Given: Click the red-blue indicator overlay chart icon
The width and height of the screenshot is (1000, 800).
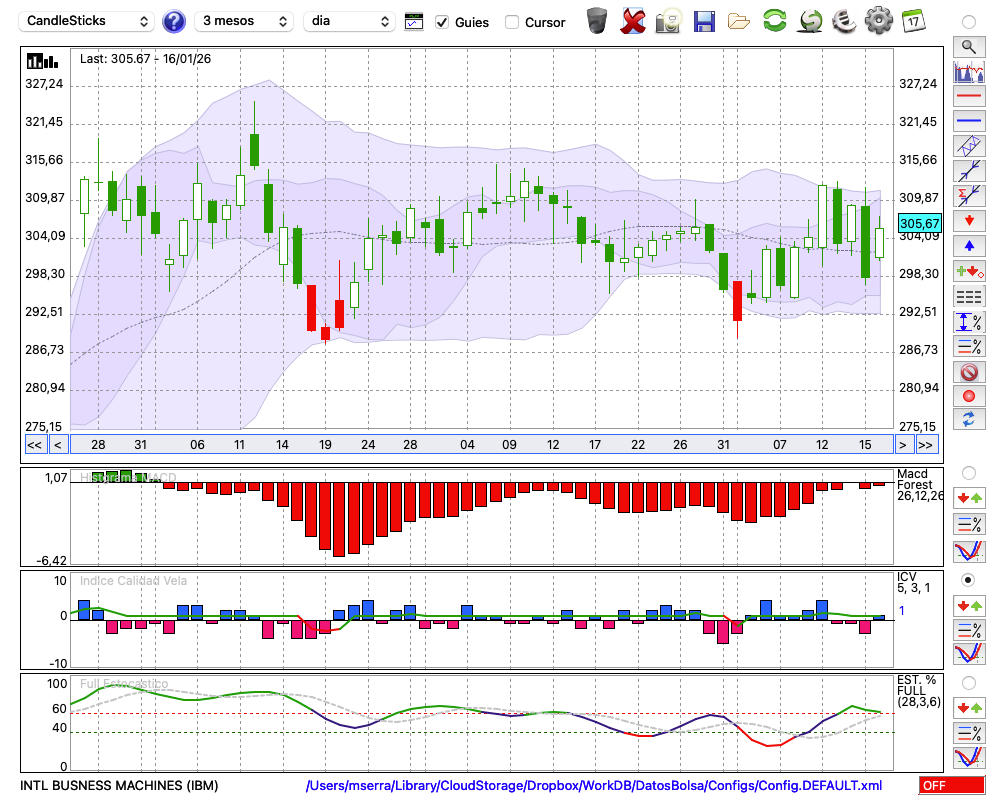Looking at the screenshot, I should 969,71.
